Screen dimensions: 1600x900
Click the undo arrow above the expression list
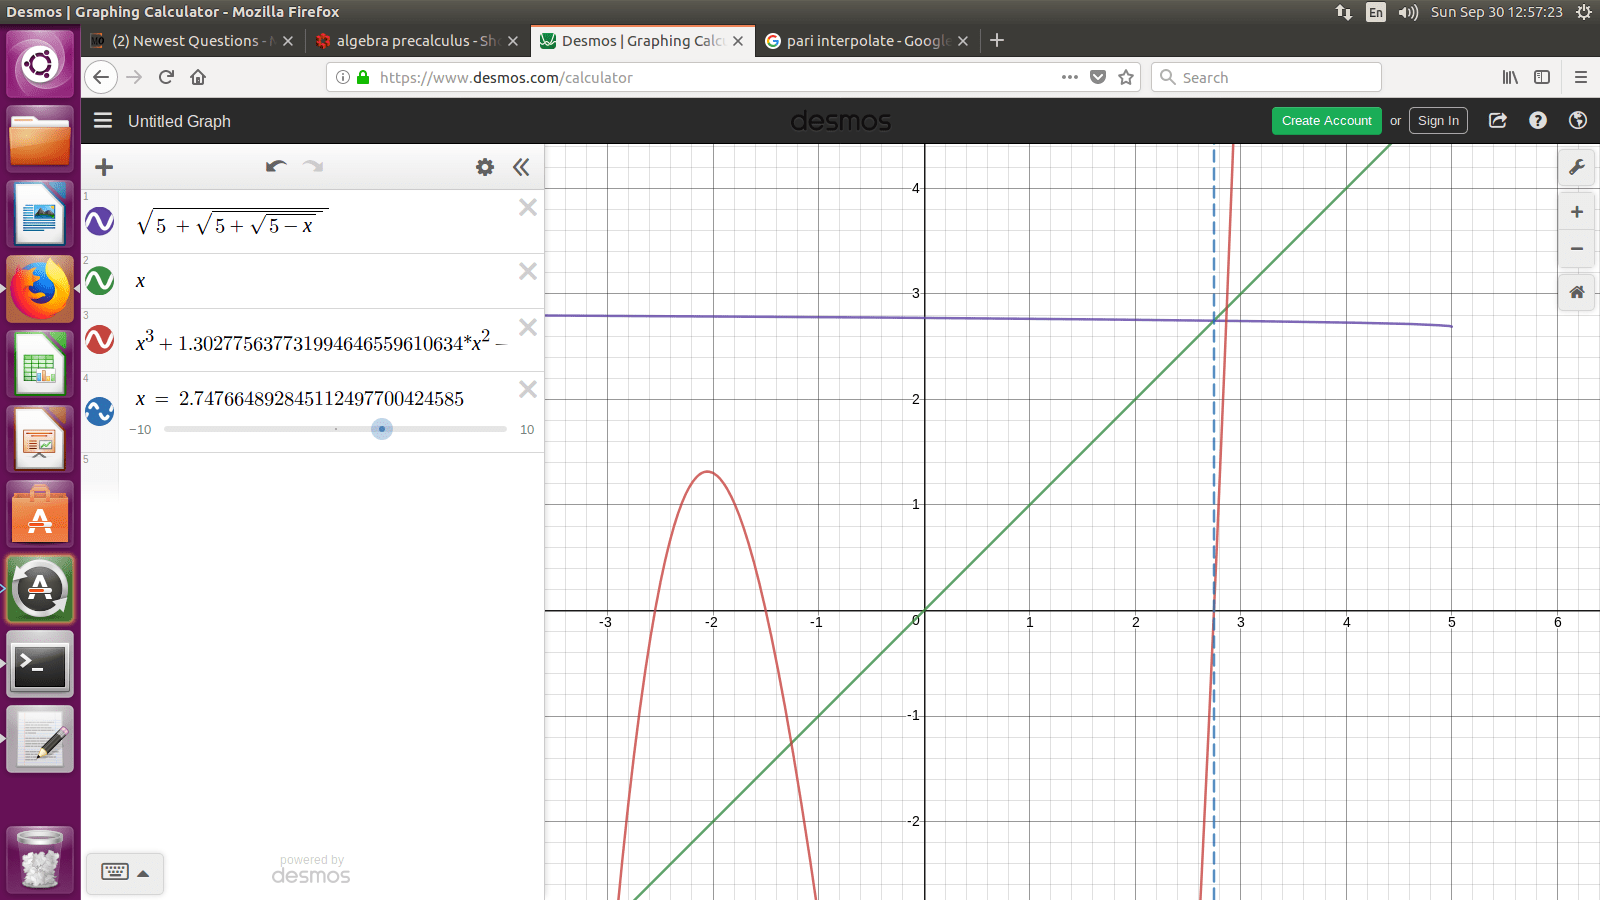(276, 166)
